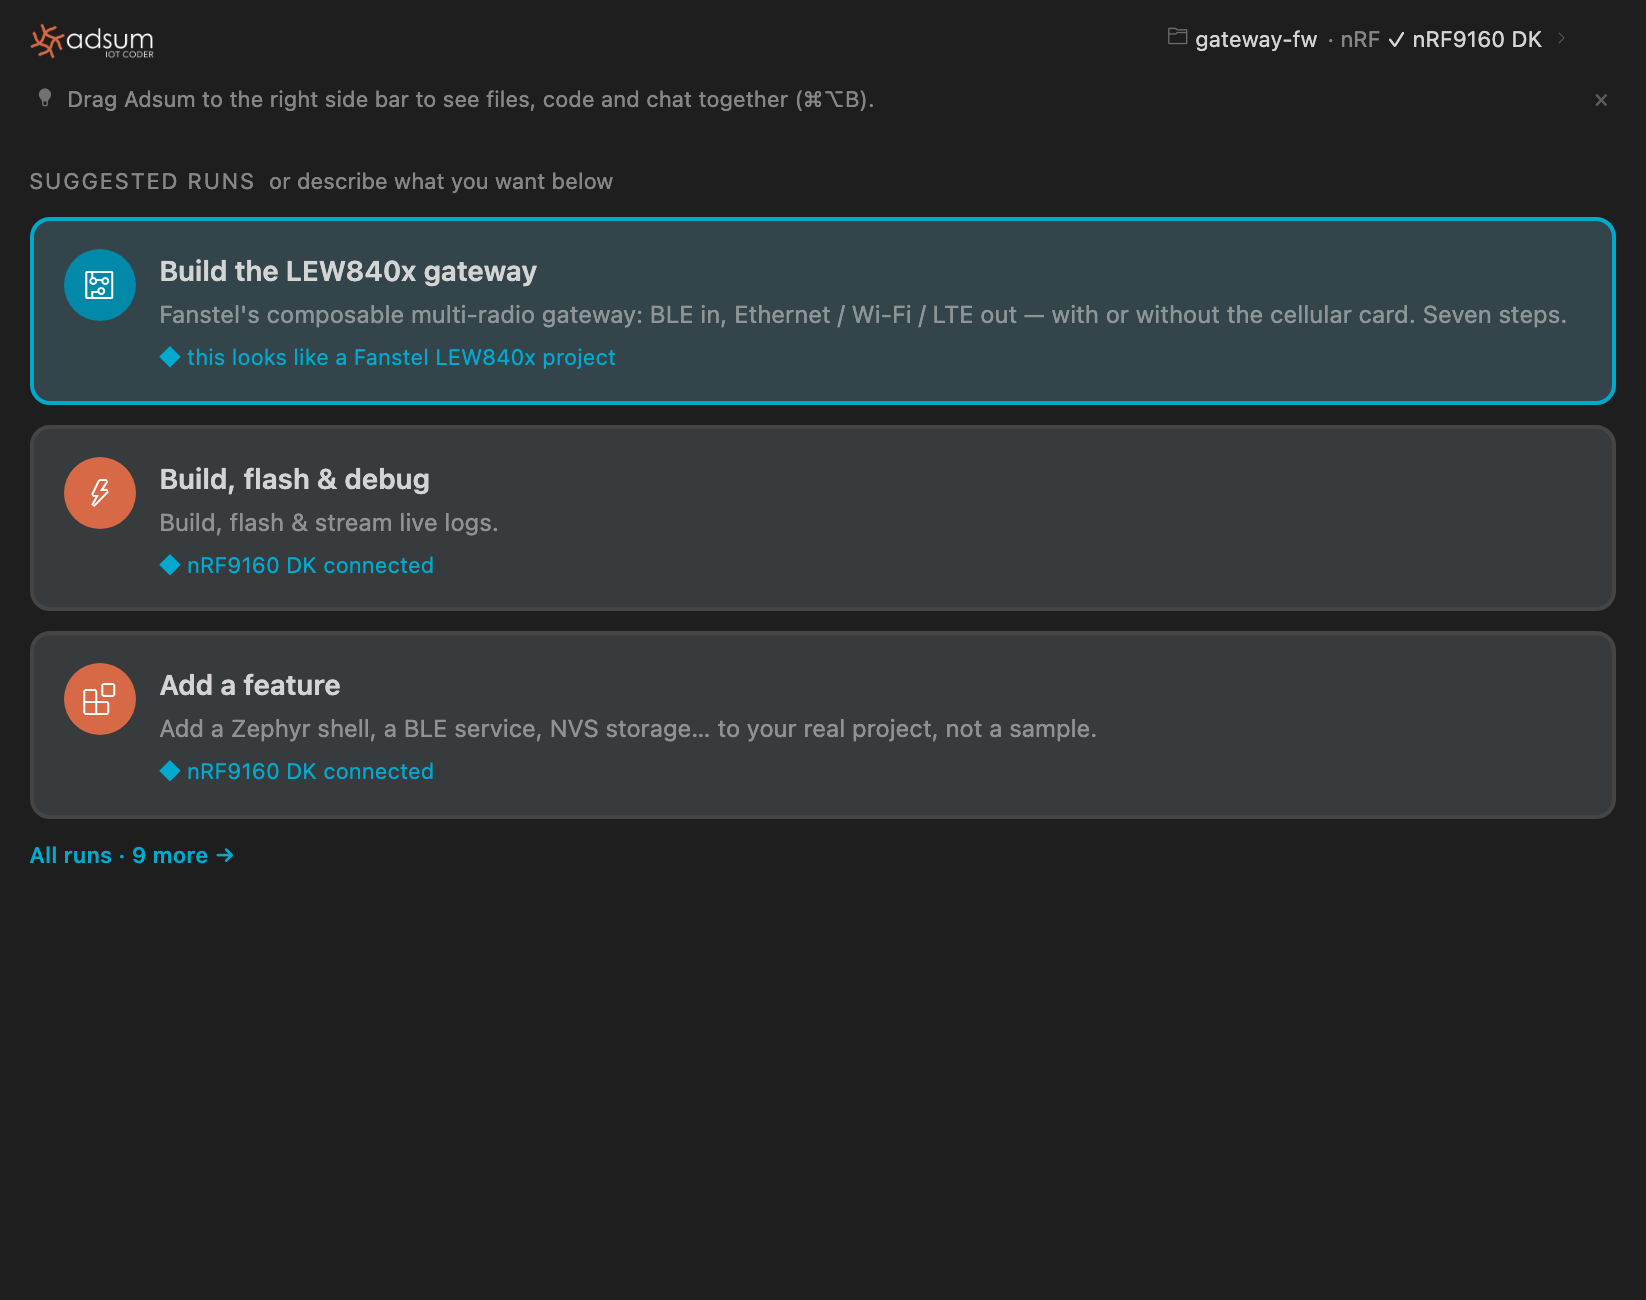Click 'Build, flash & stream live logs.' text
The height and width of the screenshot is (1300, 1646).
pos(329,523)
